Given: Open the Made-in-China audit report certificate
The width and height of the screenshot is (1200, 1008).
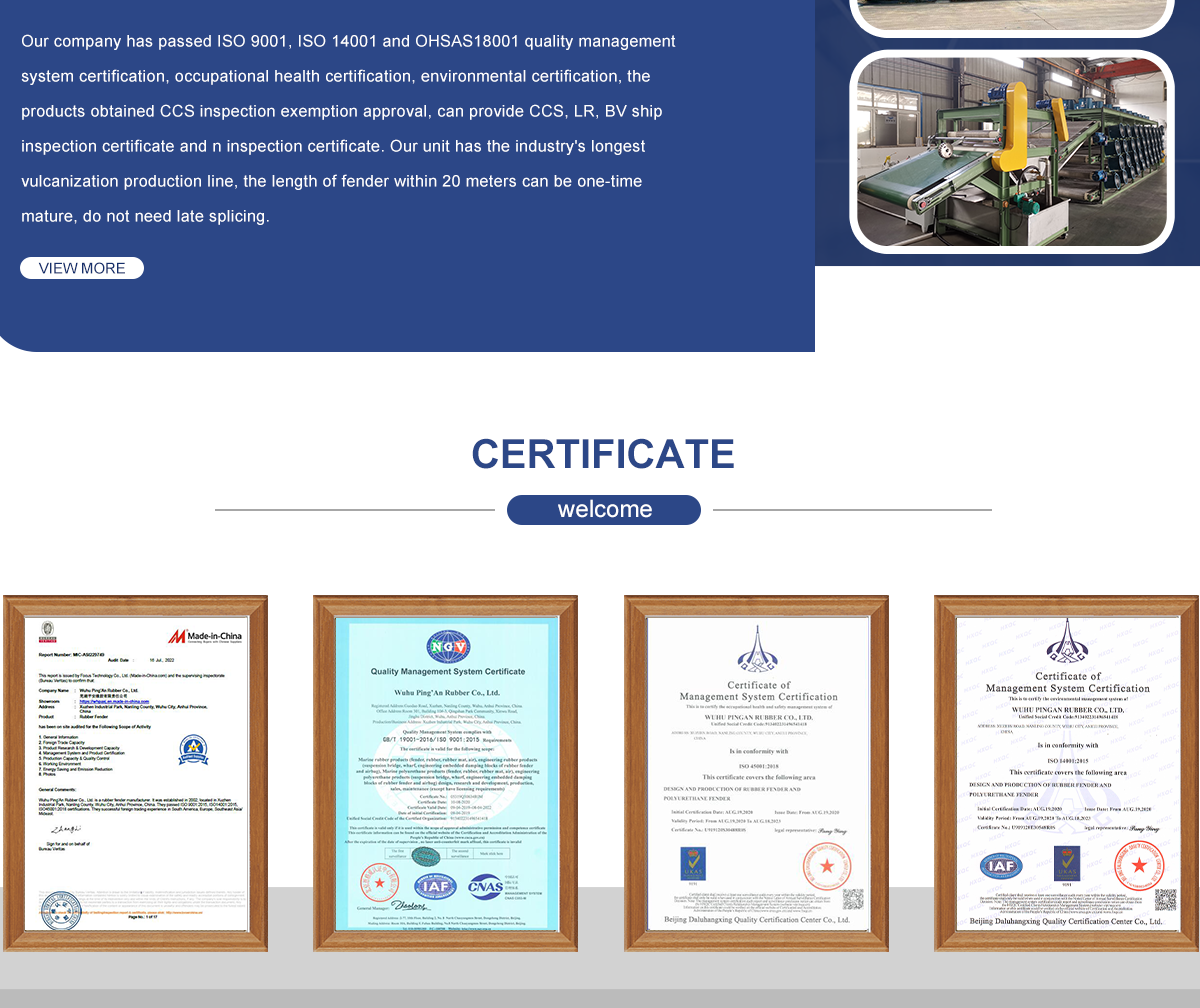Looking at the screenshot, I should (136, 773).
